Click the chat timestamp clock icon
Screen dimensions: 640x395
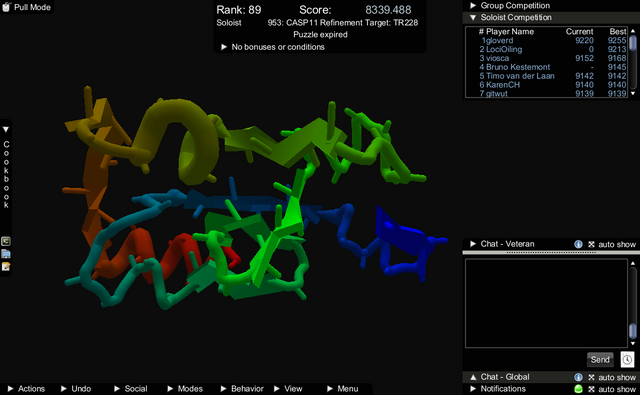627,359
